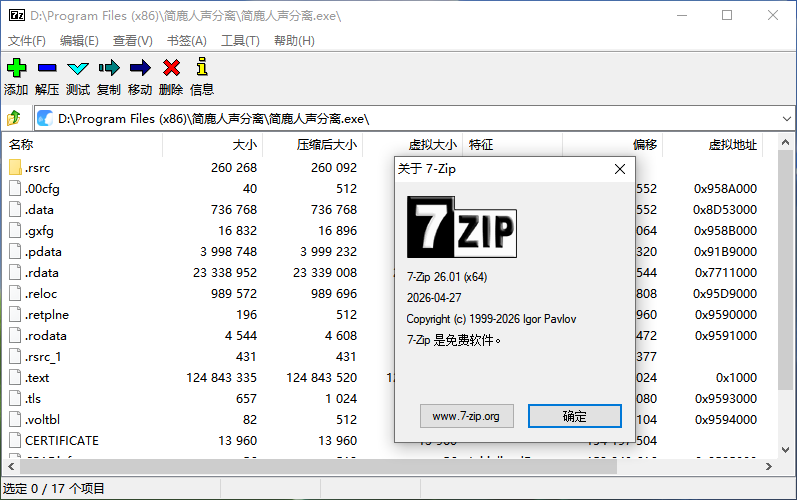This screenshot has height=500, width=797.
Task: Click the vertical scrollbar down arrow
Action: 785,450
